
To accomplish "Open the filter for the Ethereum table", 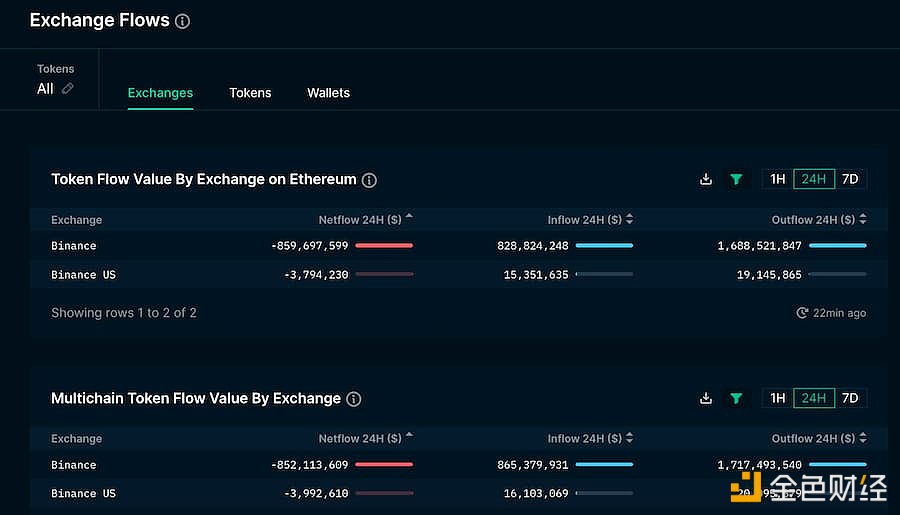I will [x=736, y=179].
